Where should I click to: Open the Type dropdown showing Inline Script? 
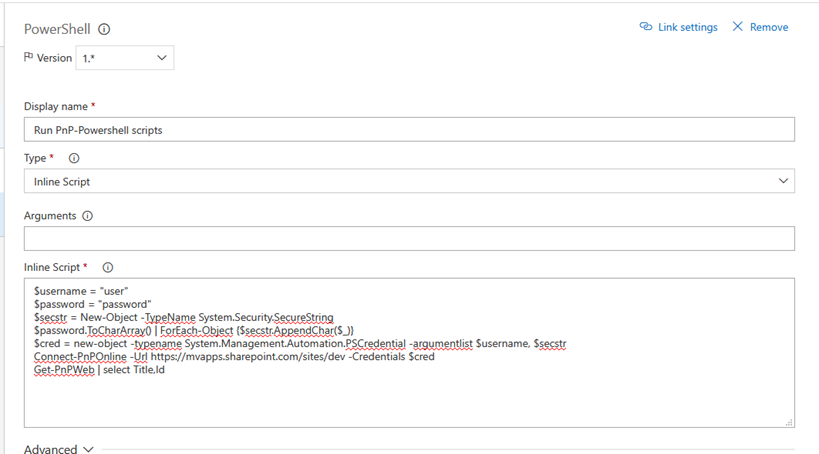[x=408, y=181]
